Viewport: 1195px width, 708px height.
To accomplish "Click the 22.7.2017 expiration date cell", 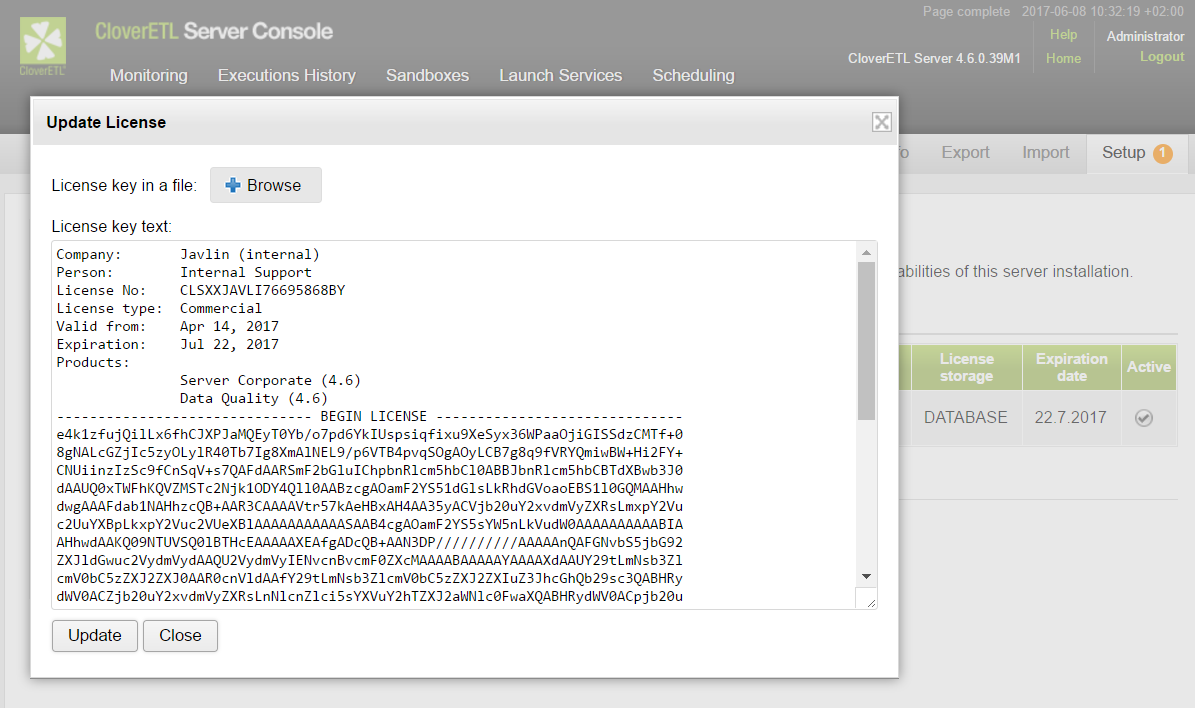I will tap(1070, 418).
